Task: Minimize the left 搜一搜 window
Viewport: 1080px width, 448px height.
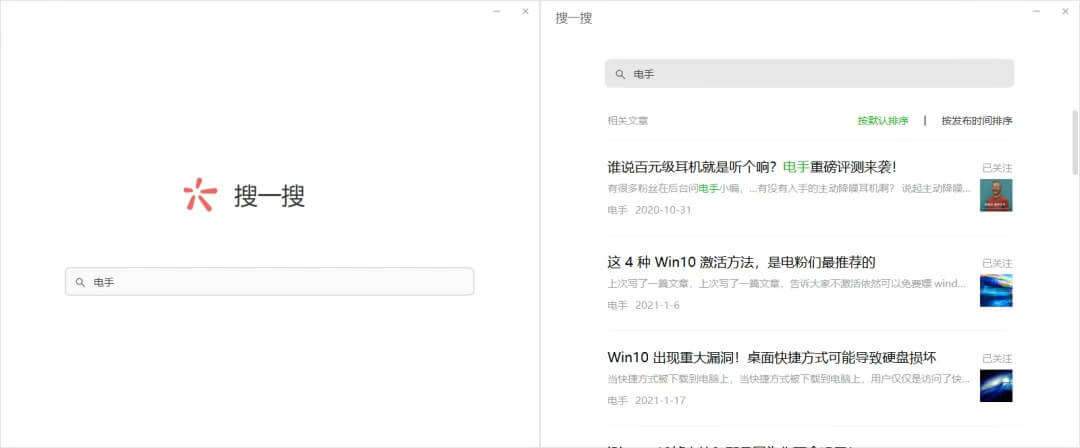Action: pos(497,11)
